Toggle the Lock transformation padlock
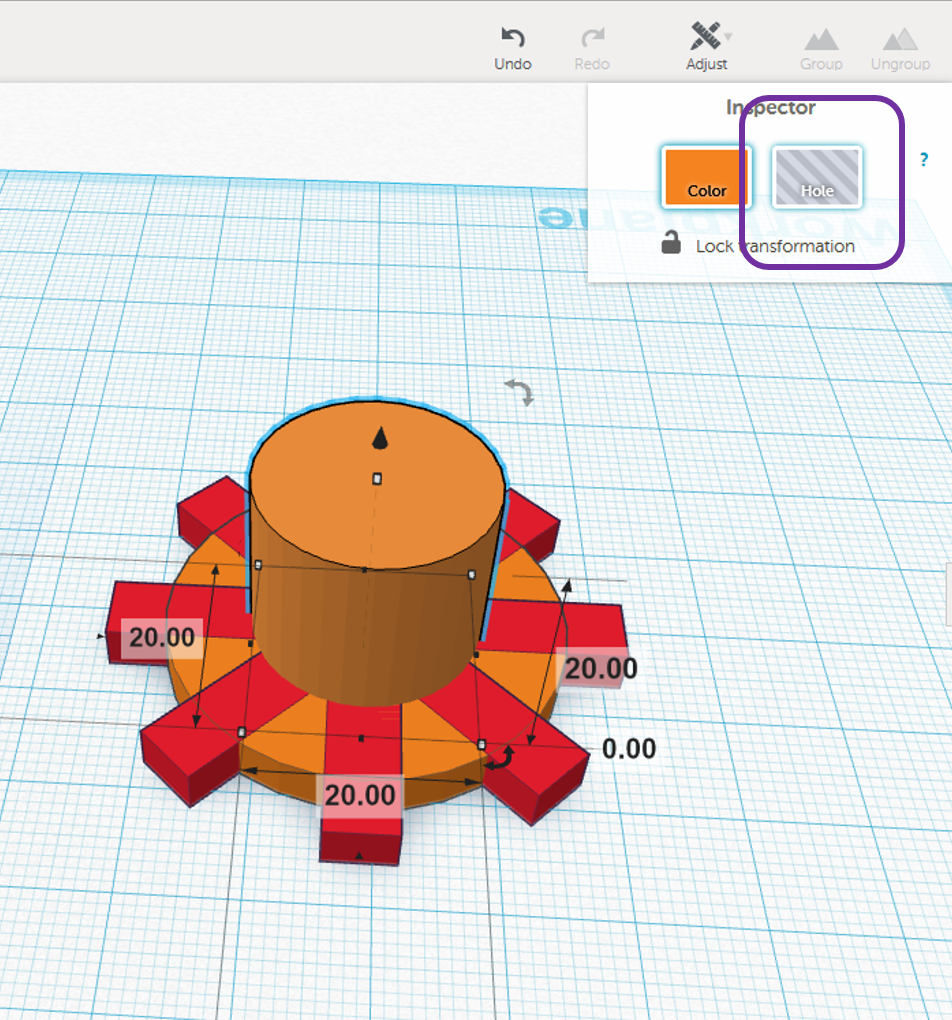Screen dimensions: 952x1020 pyautogui.click(x=671, y=243)
